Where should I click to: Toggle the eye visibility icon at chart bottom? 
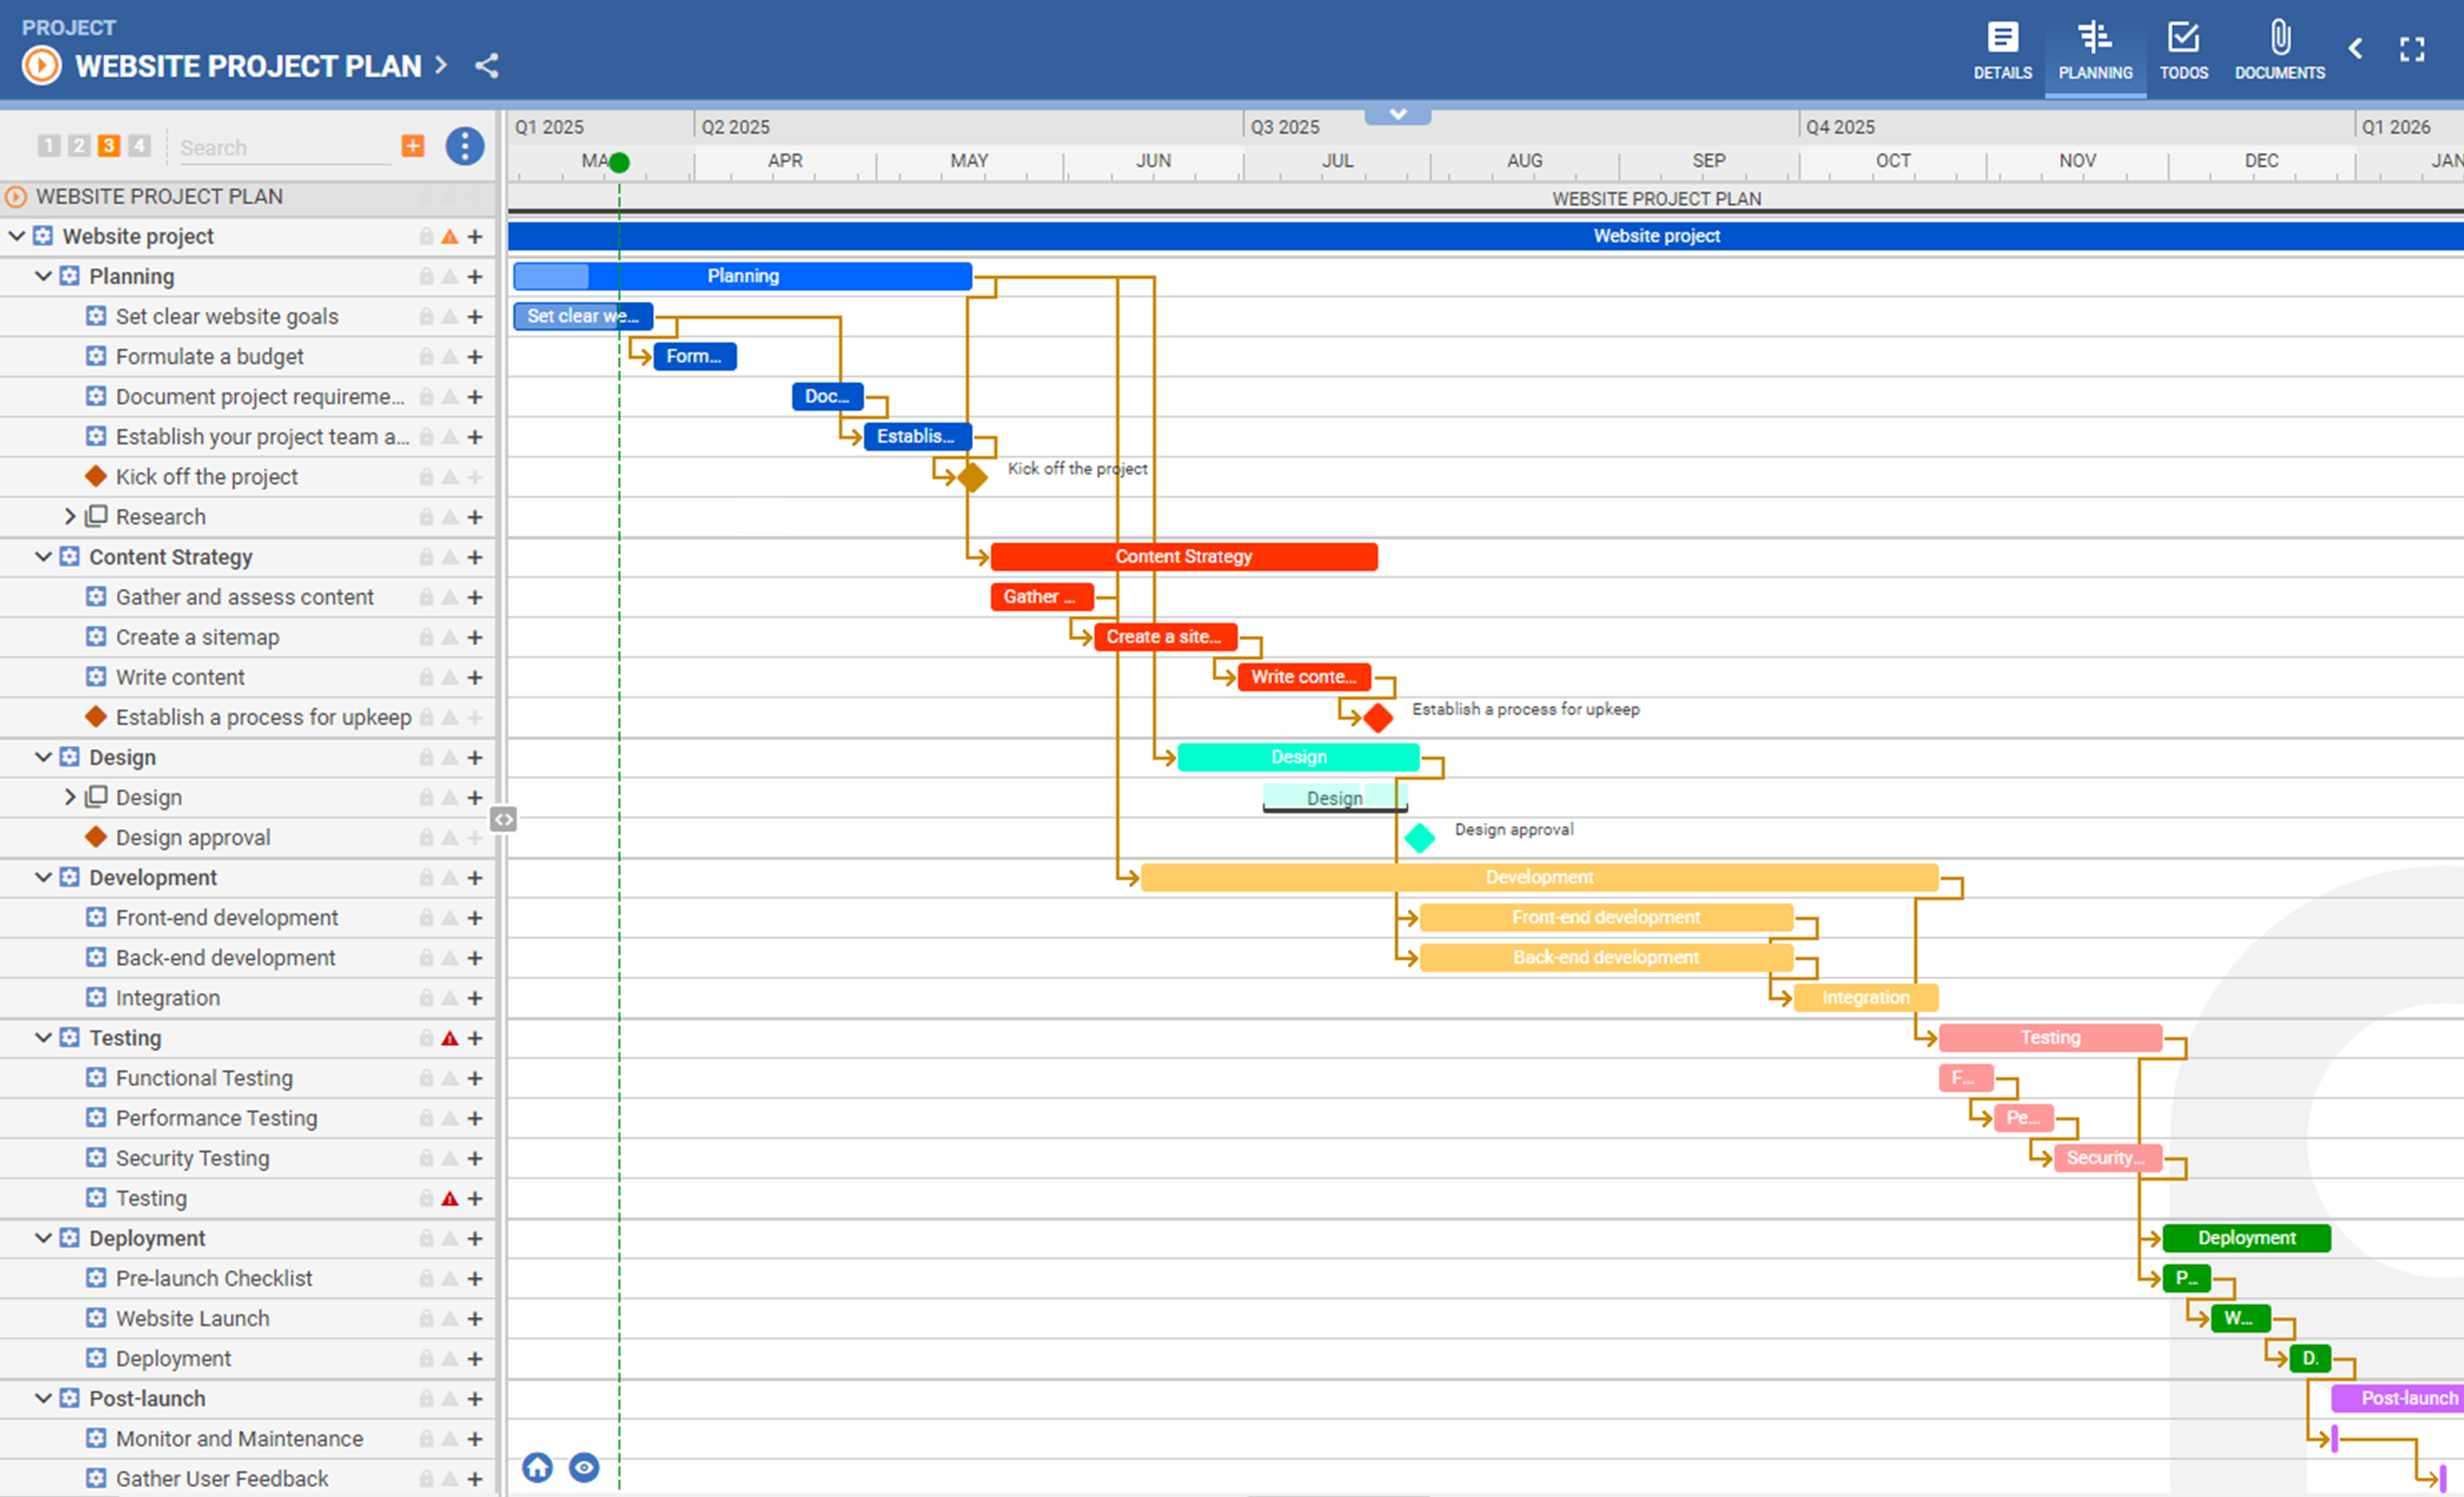point(584,1467)
